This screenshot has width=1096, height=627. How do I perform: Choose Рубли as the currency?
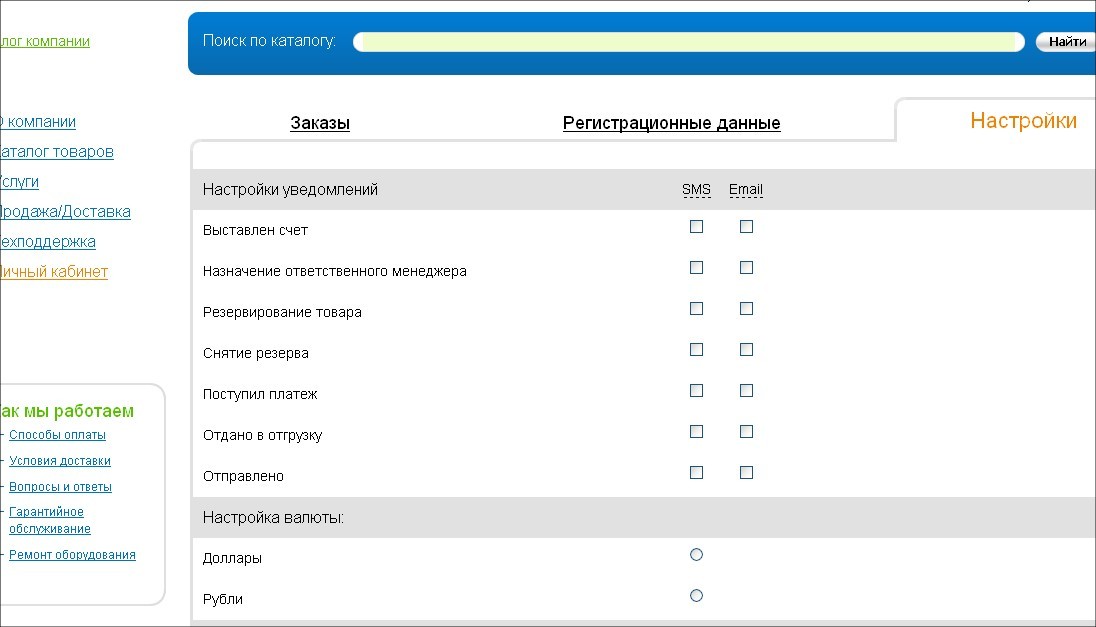(696, 596)
